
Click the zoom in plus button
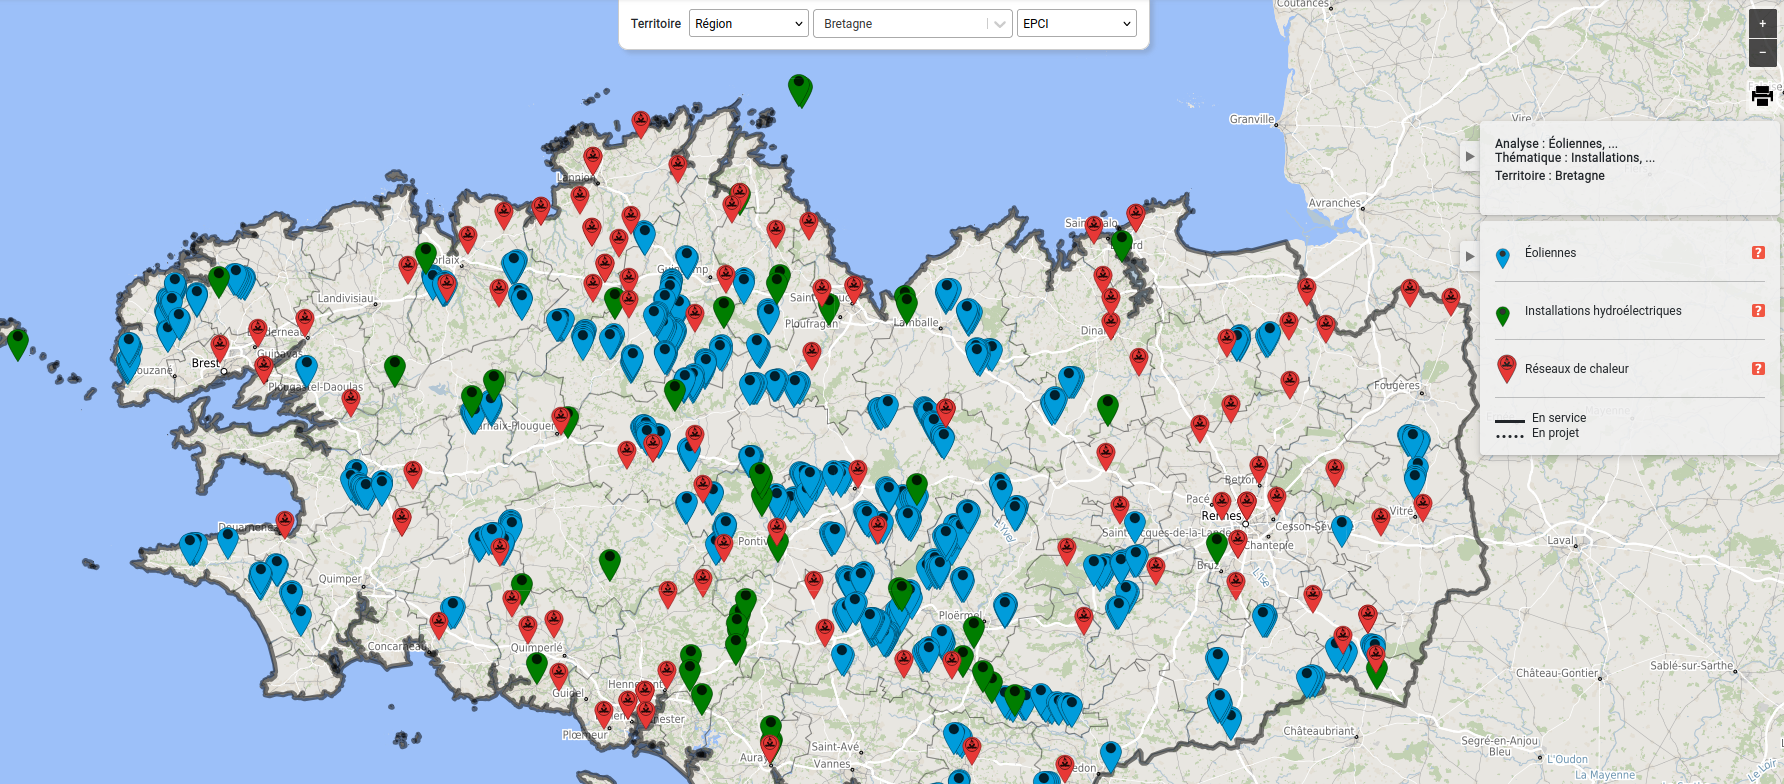(x=1762, y=24)
